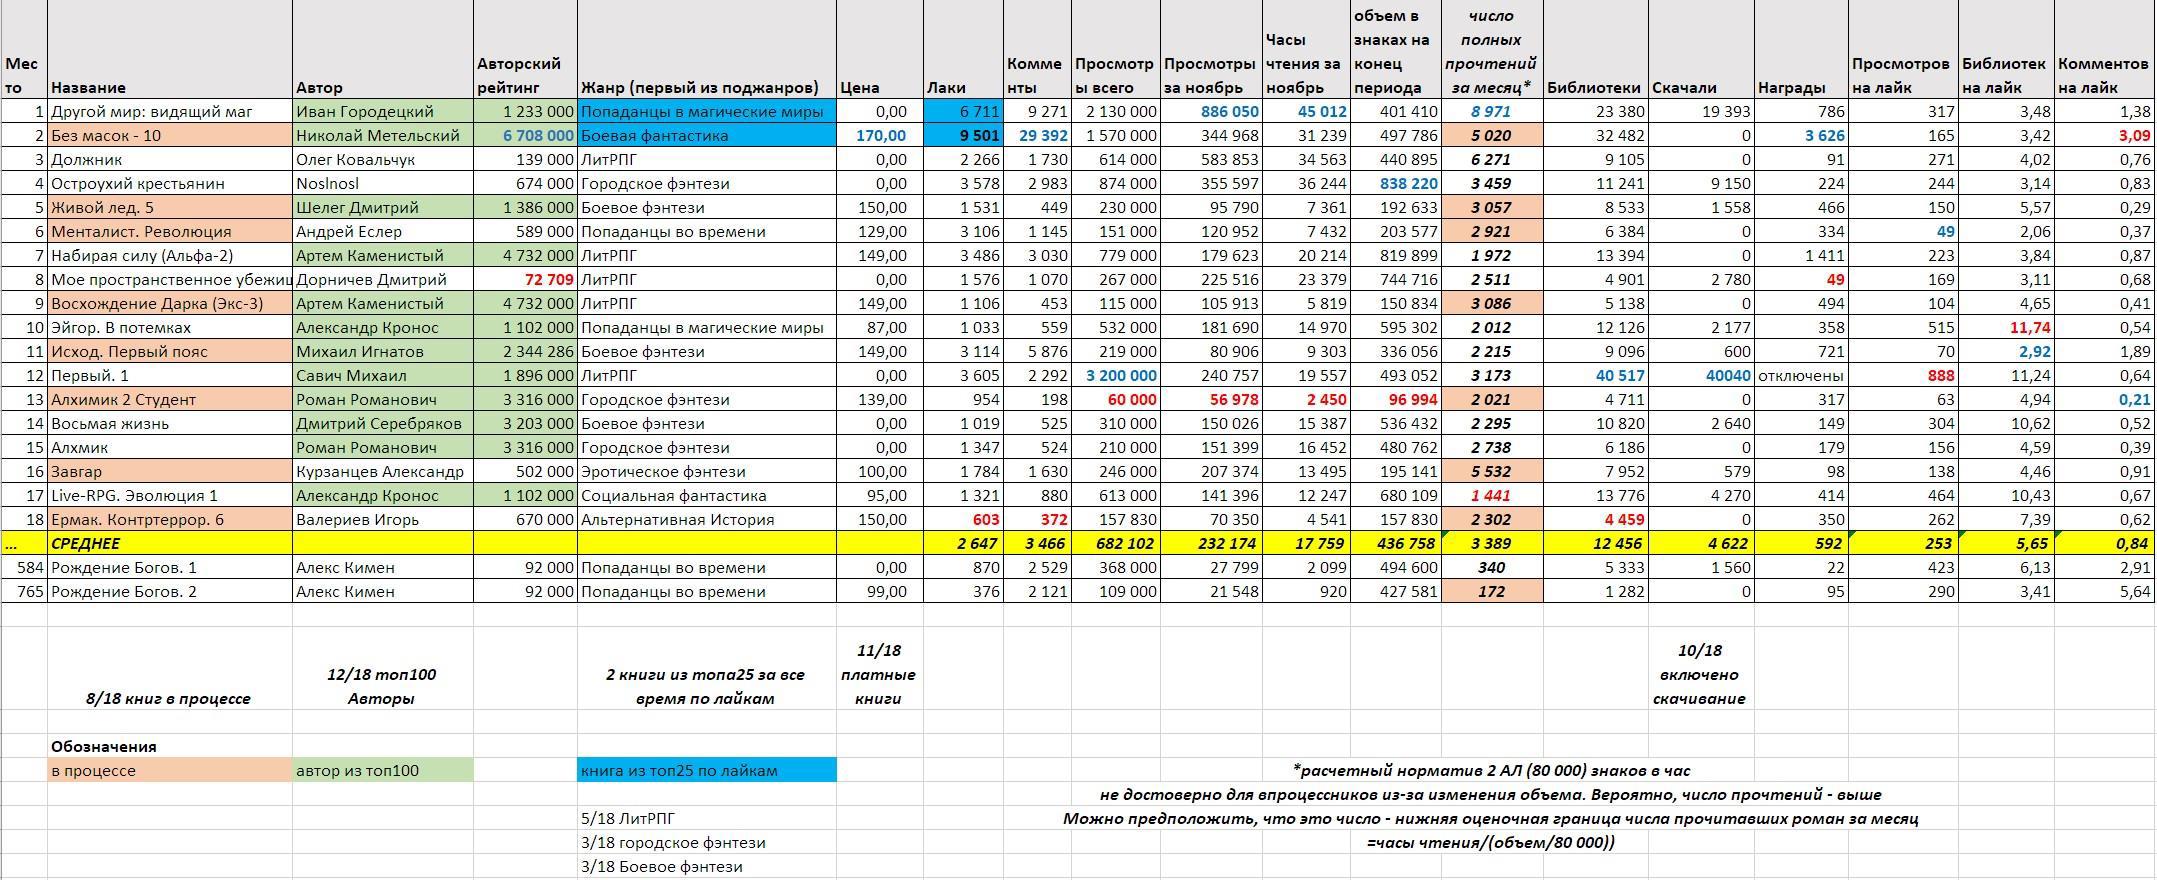Image resolution: width=2157 pixels, height=880 pixels.
Task: Select the "Noslnosl" author cell
Action: click(382, 184)
